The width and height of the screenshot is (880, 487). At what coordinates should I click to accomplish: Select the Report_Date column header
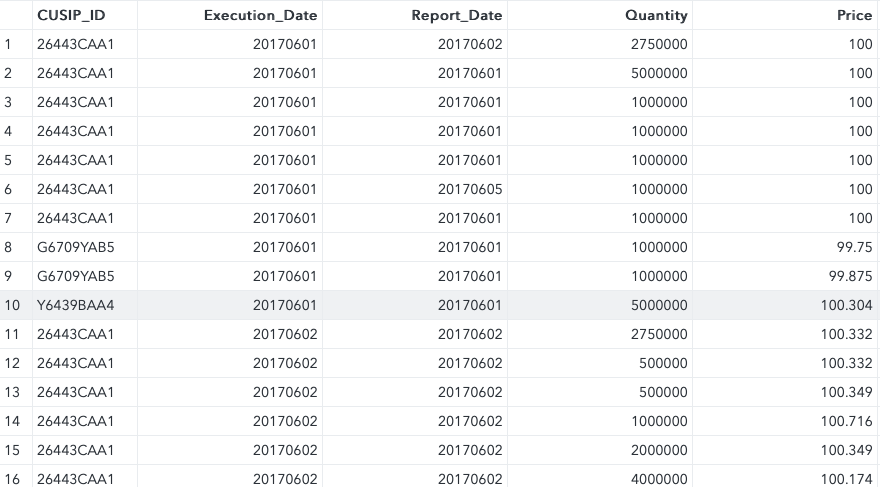pyautogui.click(x=457, y=15)
